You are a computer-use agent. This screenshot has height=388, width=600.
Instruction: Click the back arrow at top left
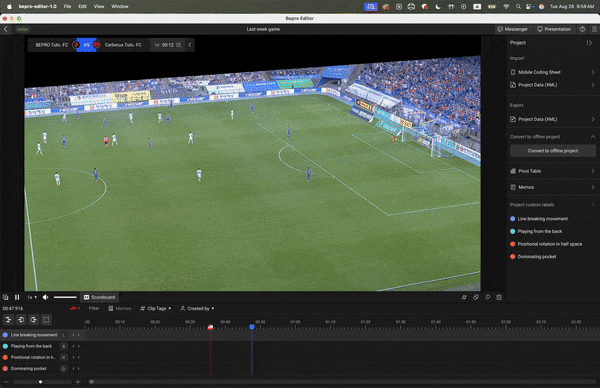pos(6,29)
